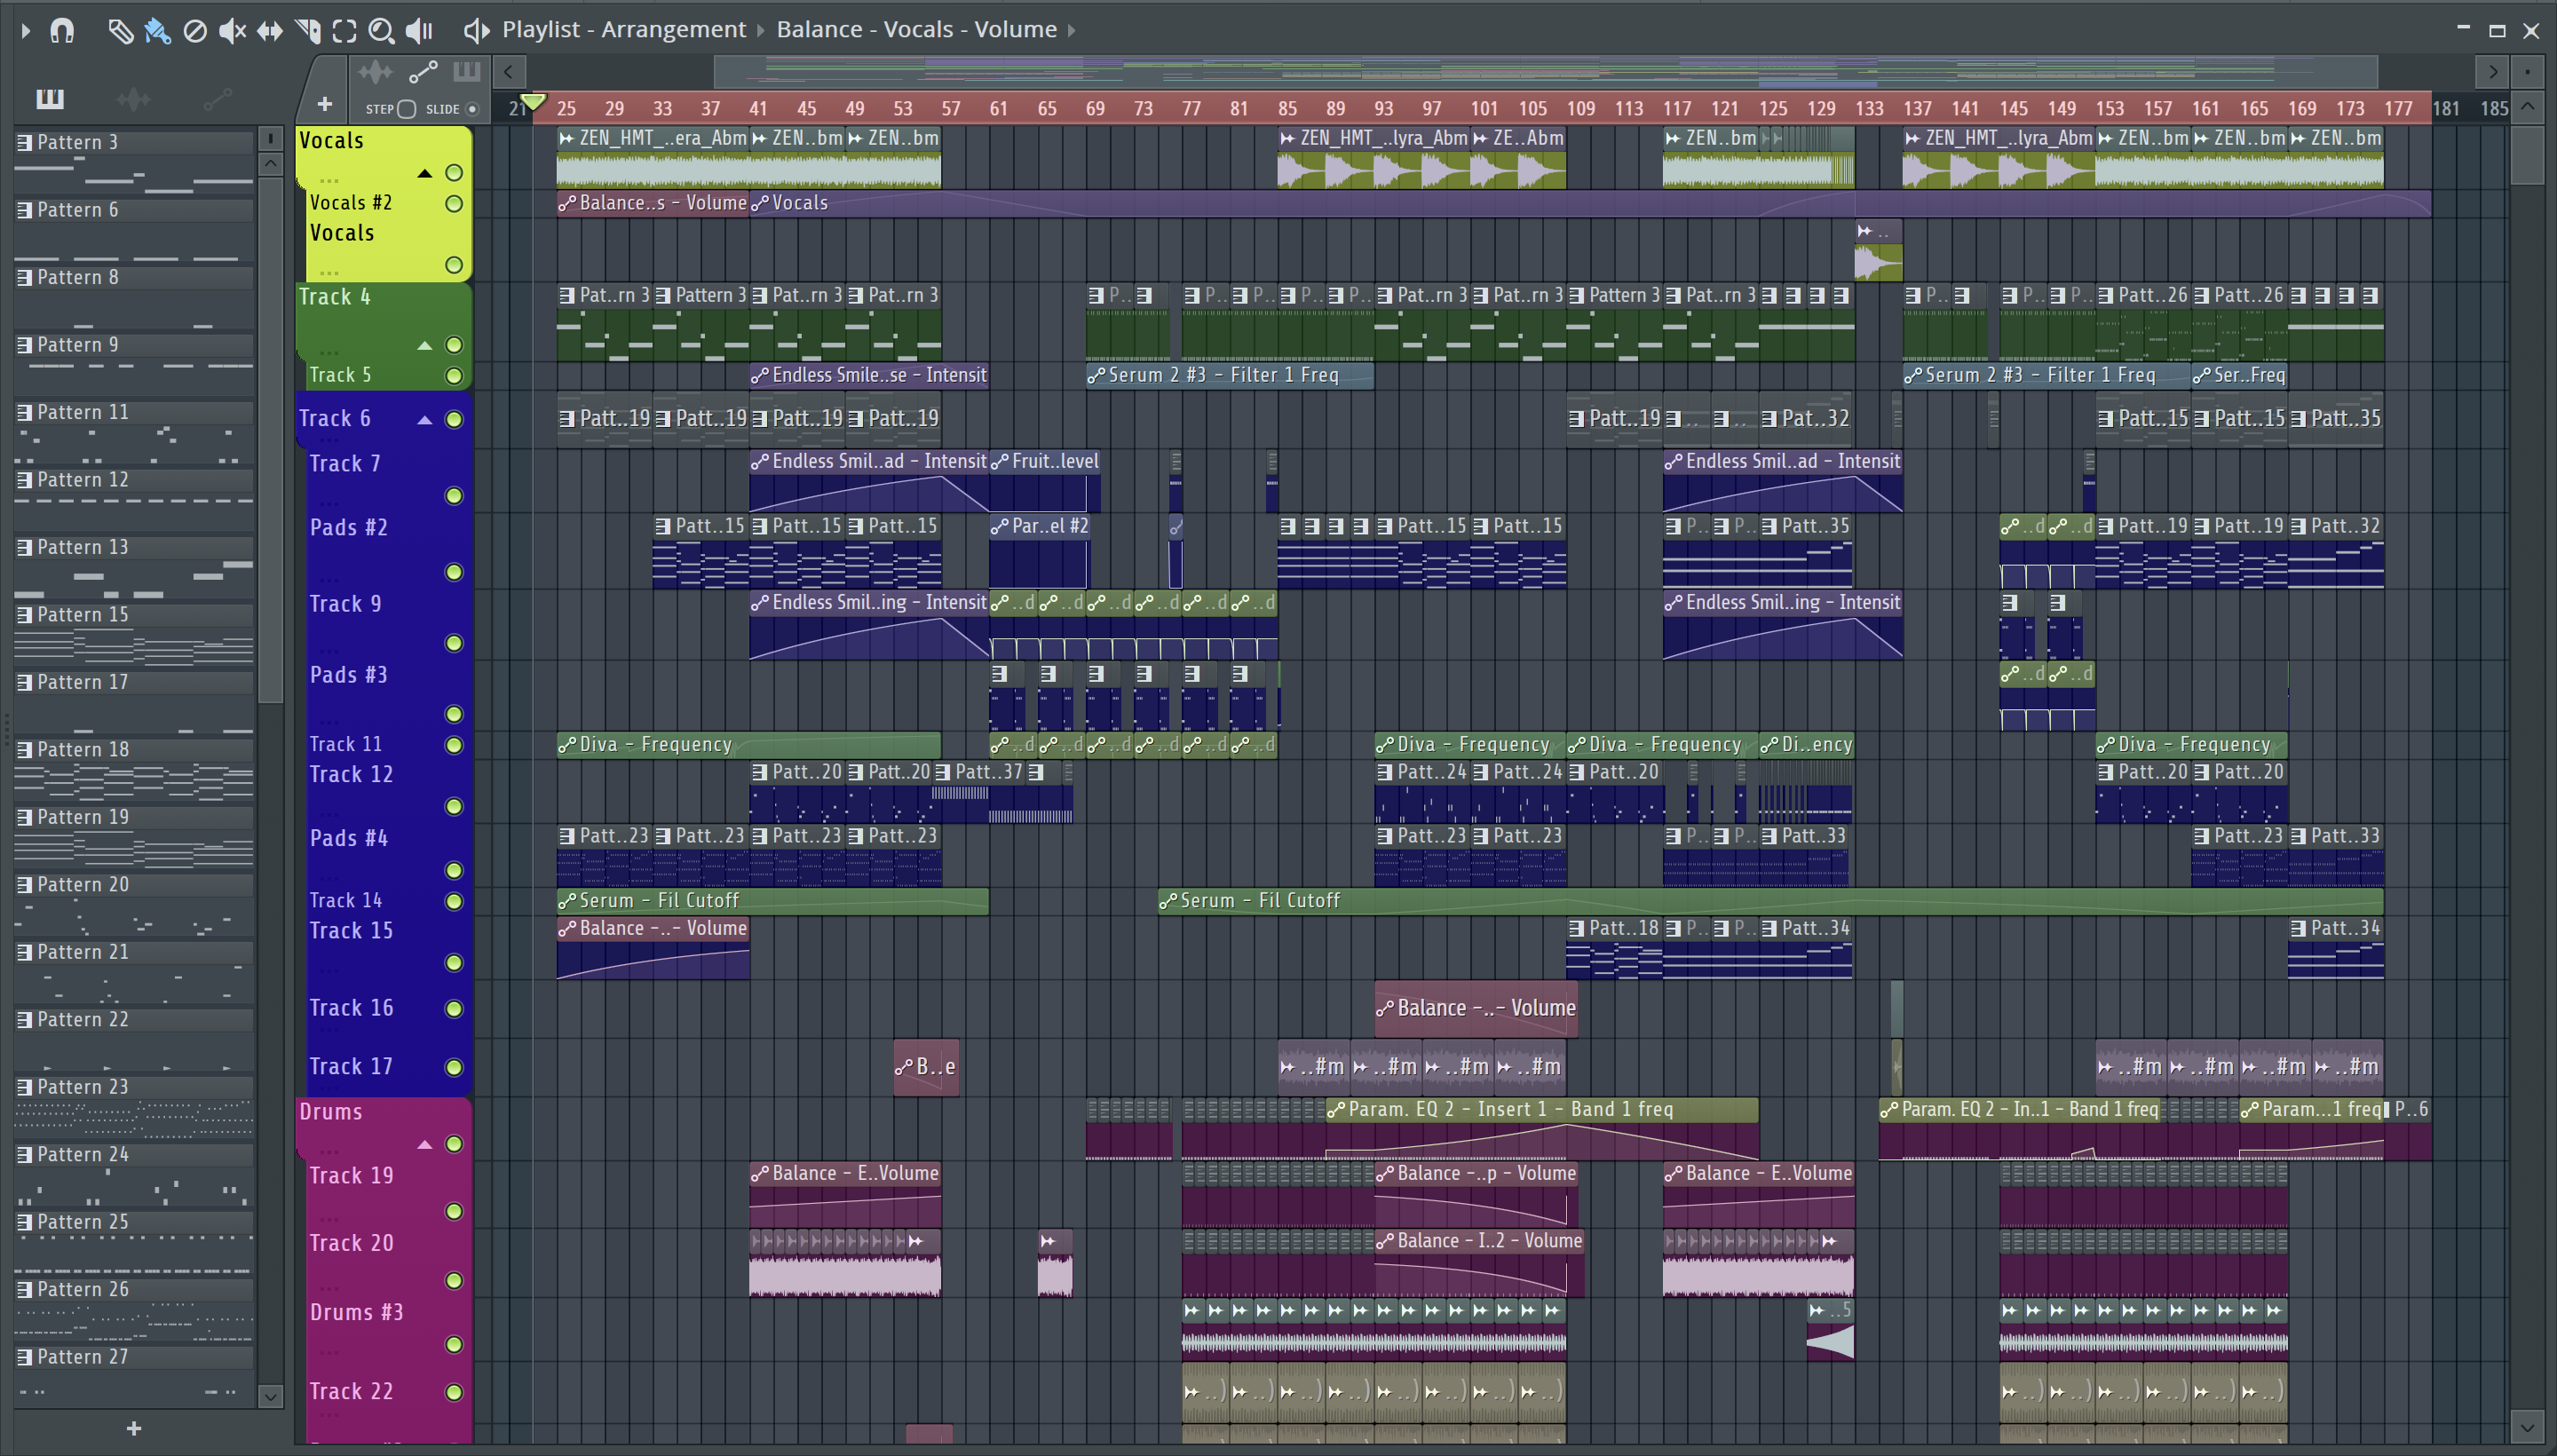Mute the Pads #2 track
Screen dimensions: 2557x1456
pos(454,572)
